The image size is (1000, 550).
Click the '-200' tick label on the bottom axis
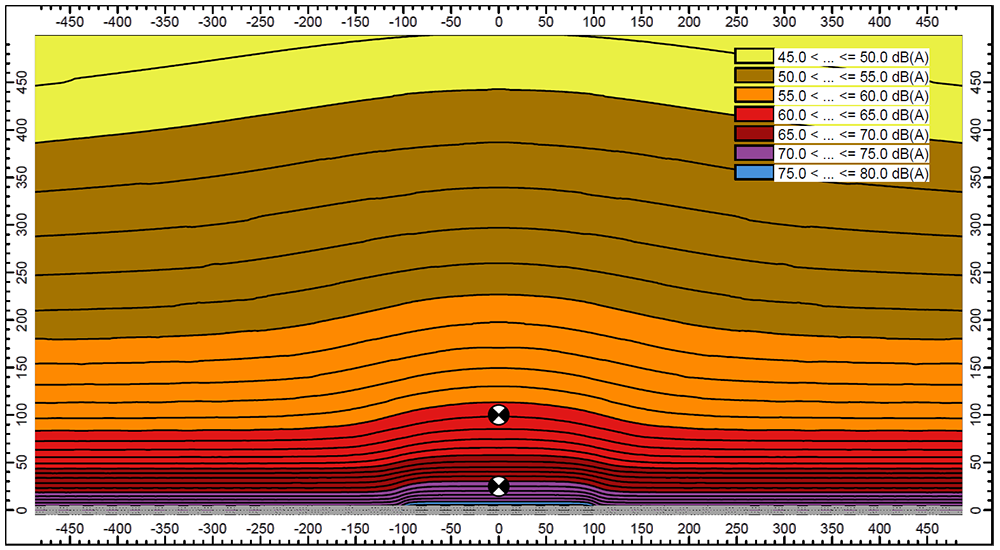click(x=308, y=528)
